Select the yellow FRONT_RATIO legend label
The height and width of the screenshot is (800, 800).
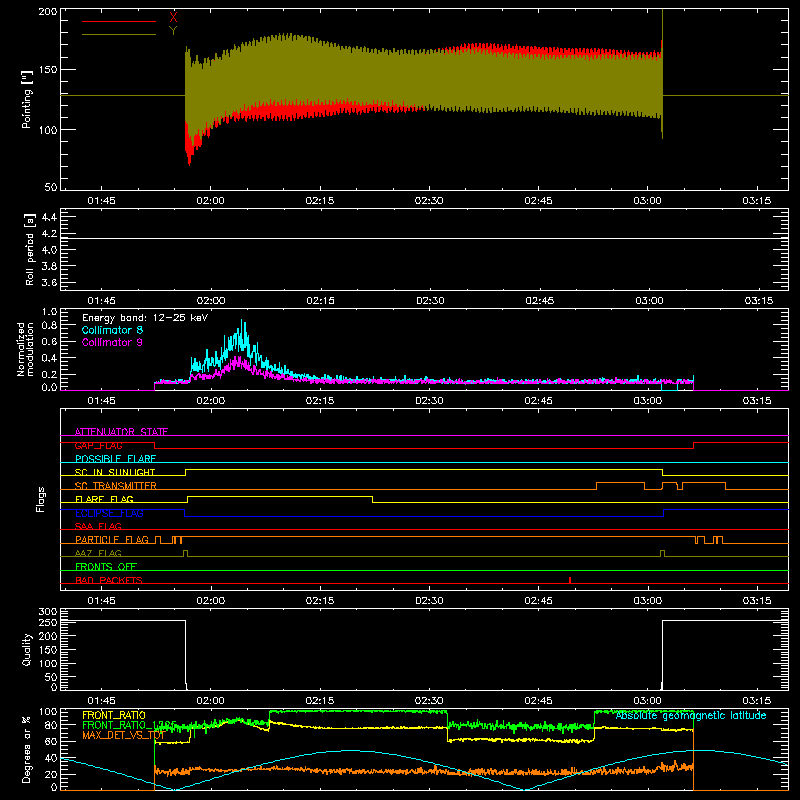(114, 715)
